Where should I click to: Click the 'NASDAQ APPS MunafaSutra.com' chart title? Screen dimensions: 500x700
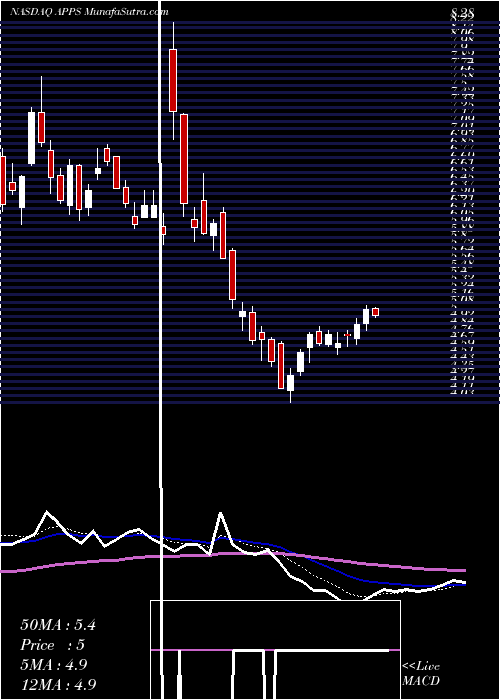89,12
